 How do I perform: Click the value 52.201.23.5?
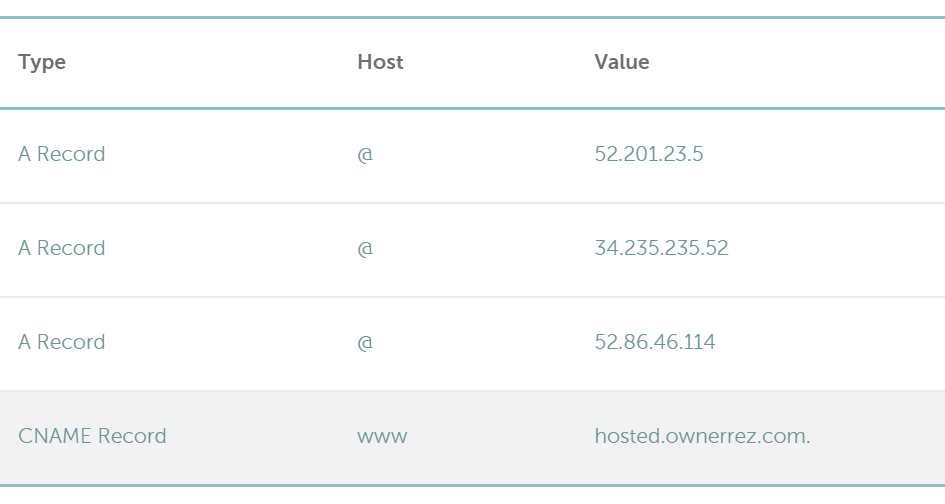tap(648, 154)
